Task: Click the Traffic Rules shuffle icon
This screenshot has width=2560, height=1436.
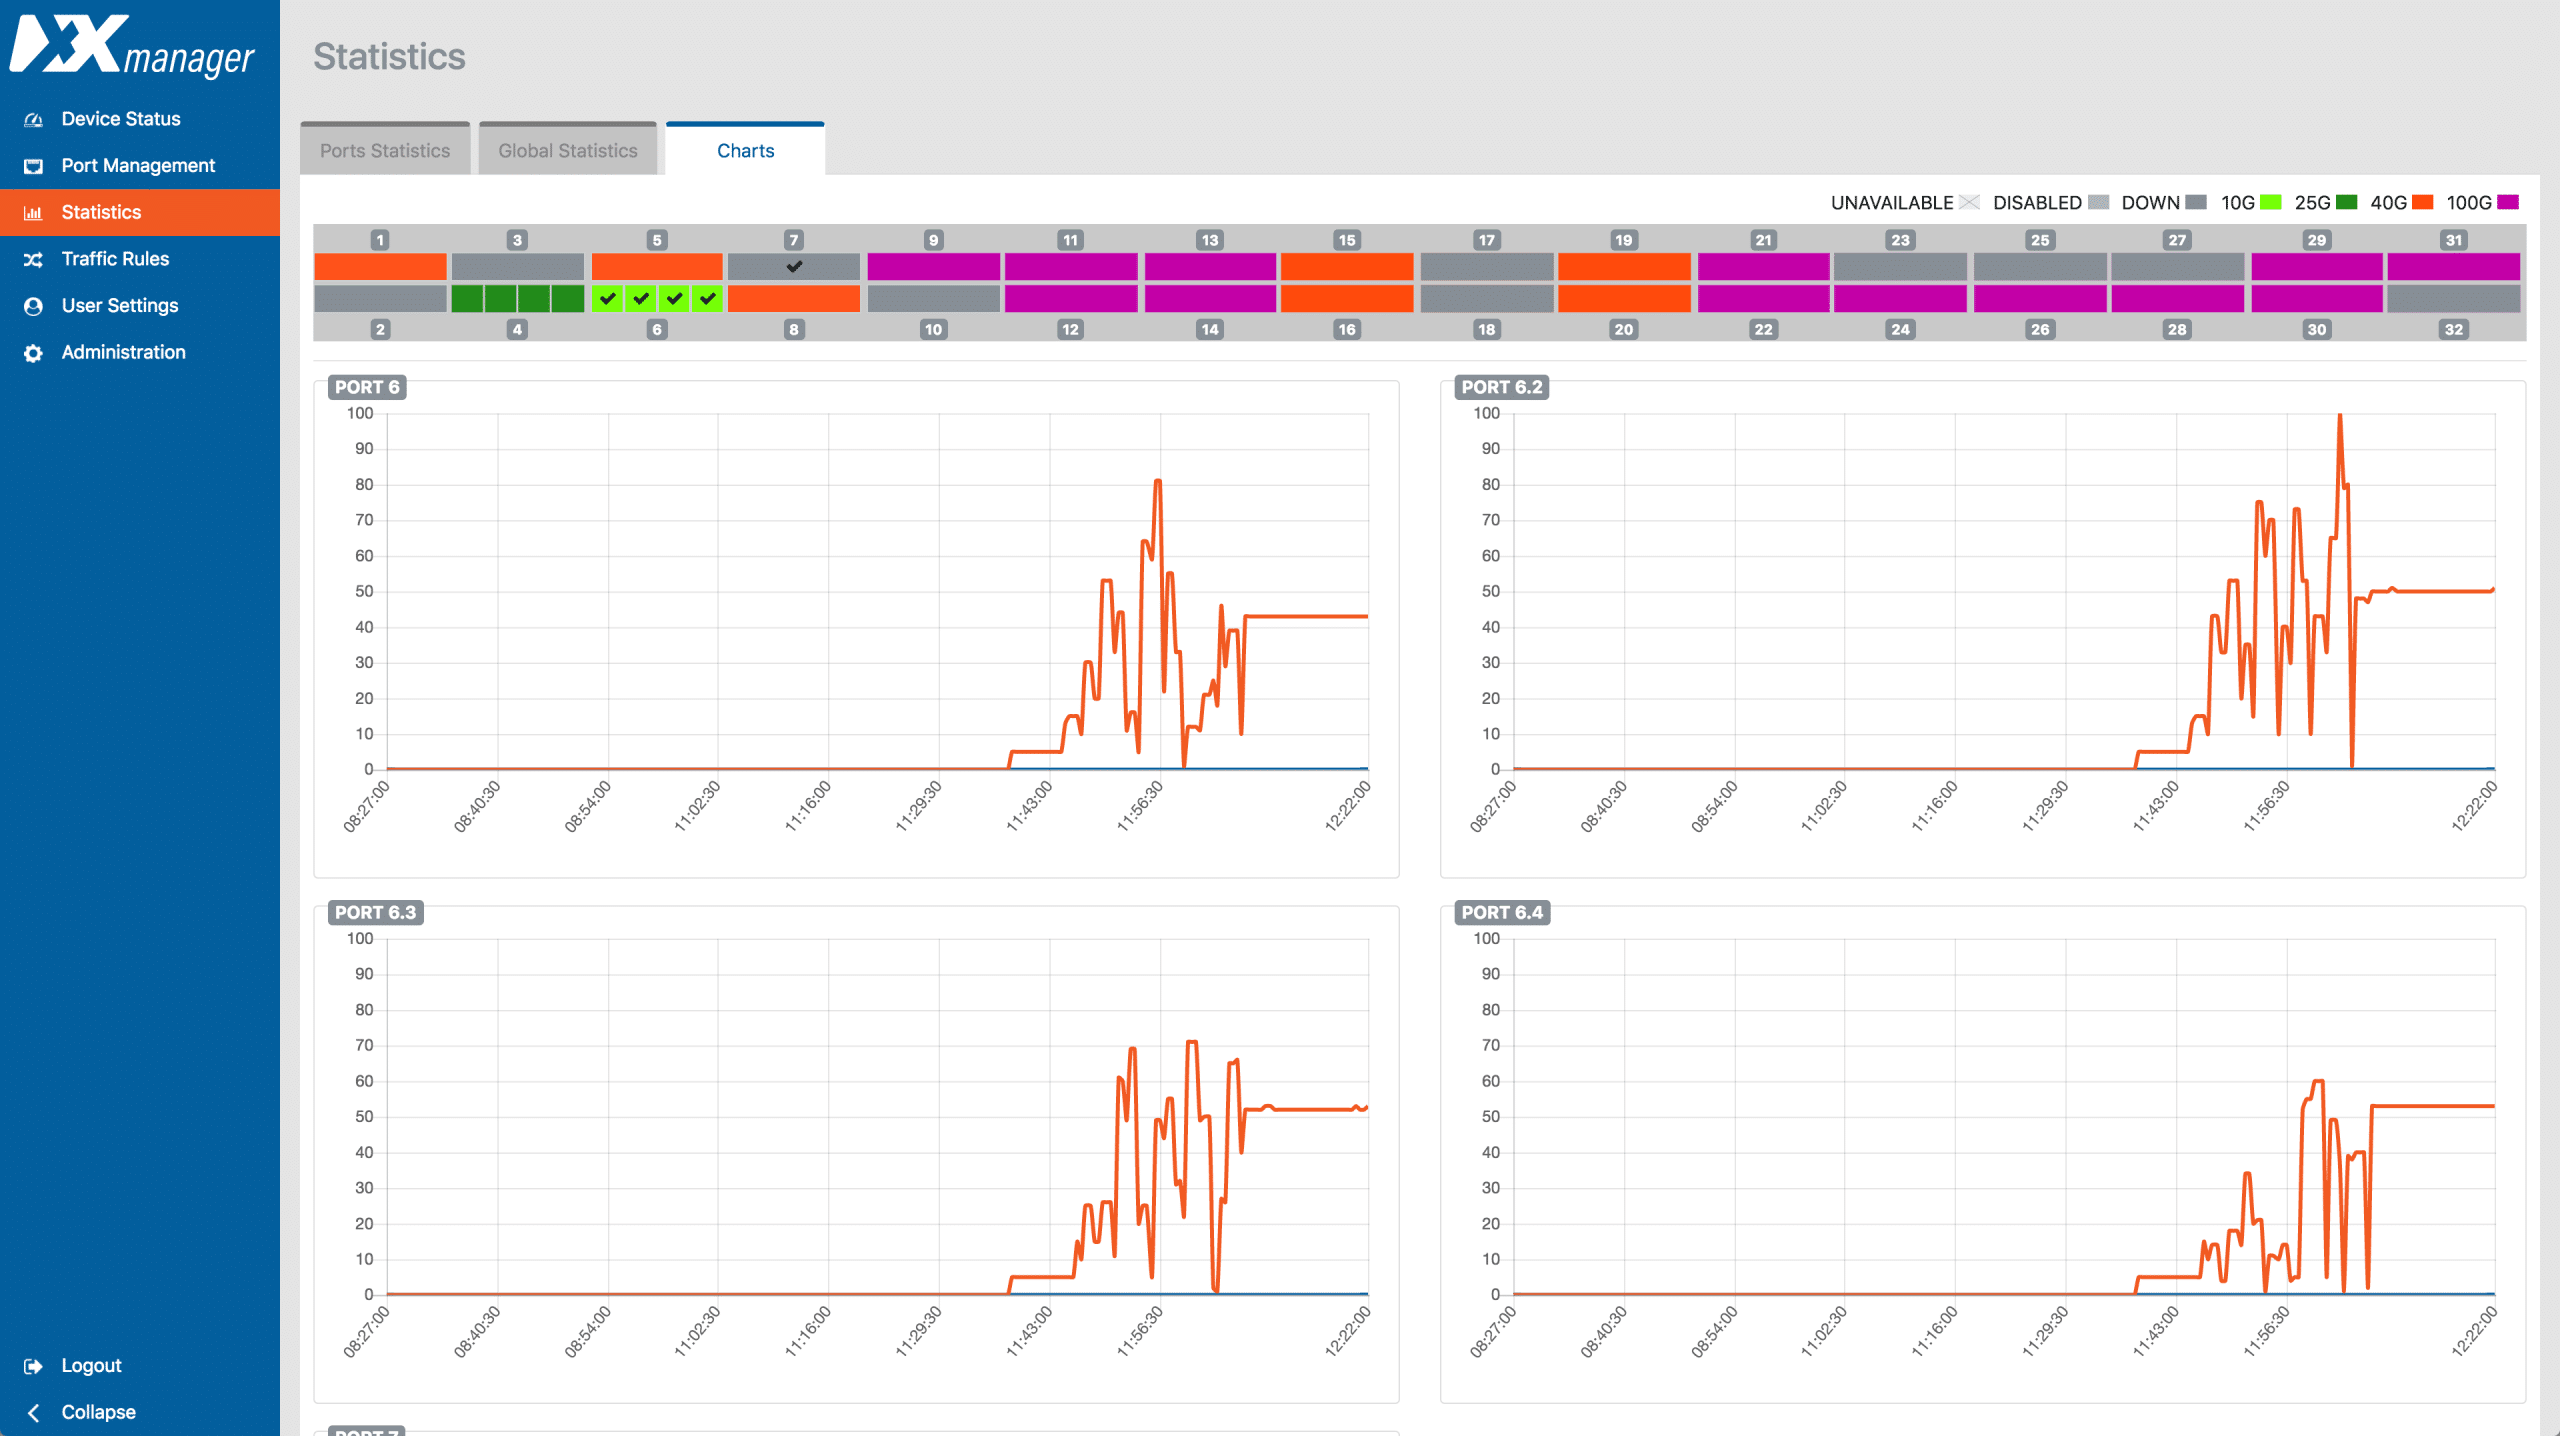Action: pyautogui.click(x=33, y=260)
